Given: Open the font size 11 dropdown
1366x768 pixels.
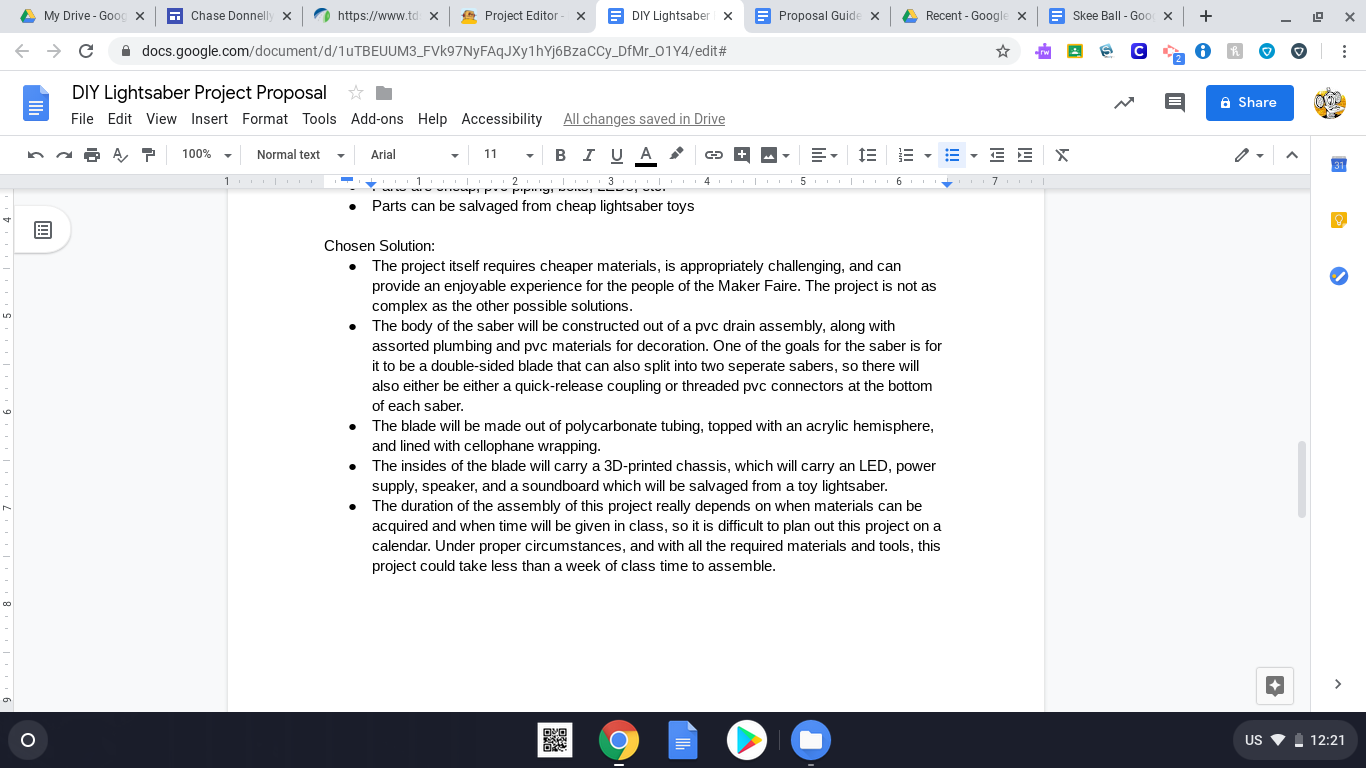Looking at the screenshot, I should click(x=508, y=155).
